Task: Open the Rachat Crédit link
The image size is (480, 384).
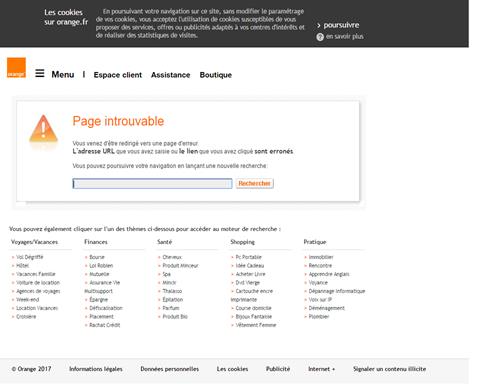Action: 104,325
